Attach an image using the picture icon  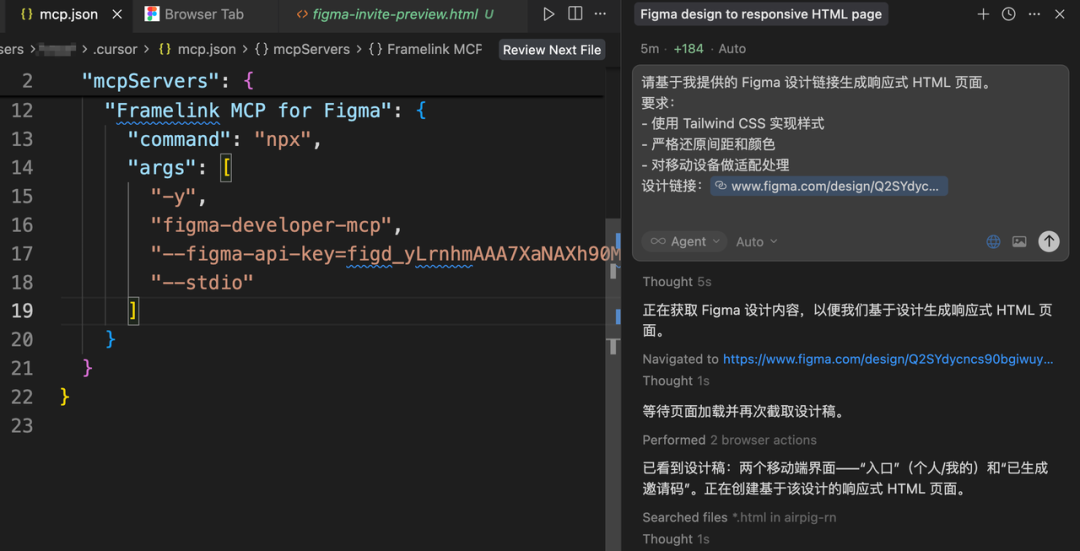pyautogui.click(x=1019, y=241)
